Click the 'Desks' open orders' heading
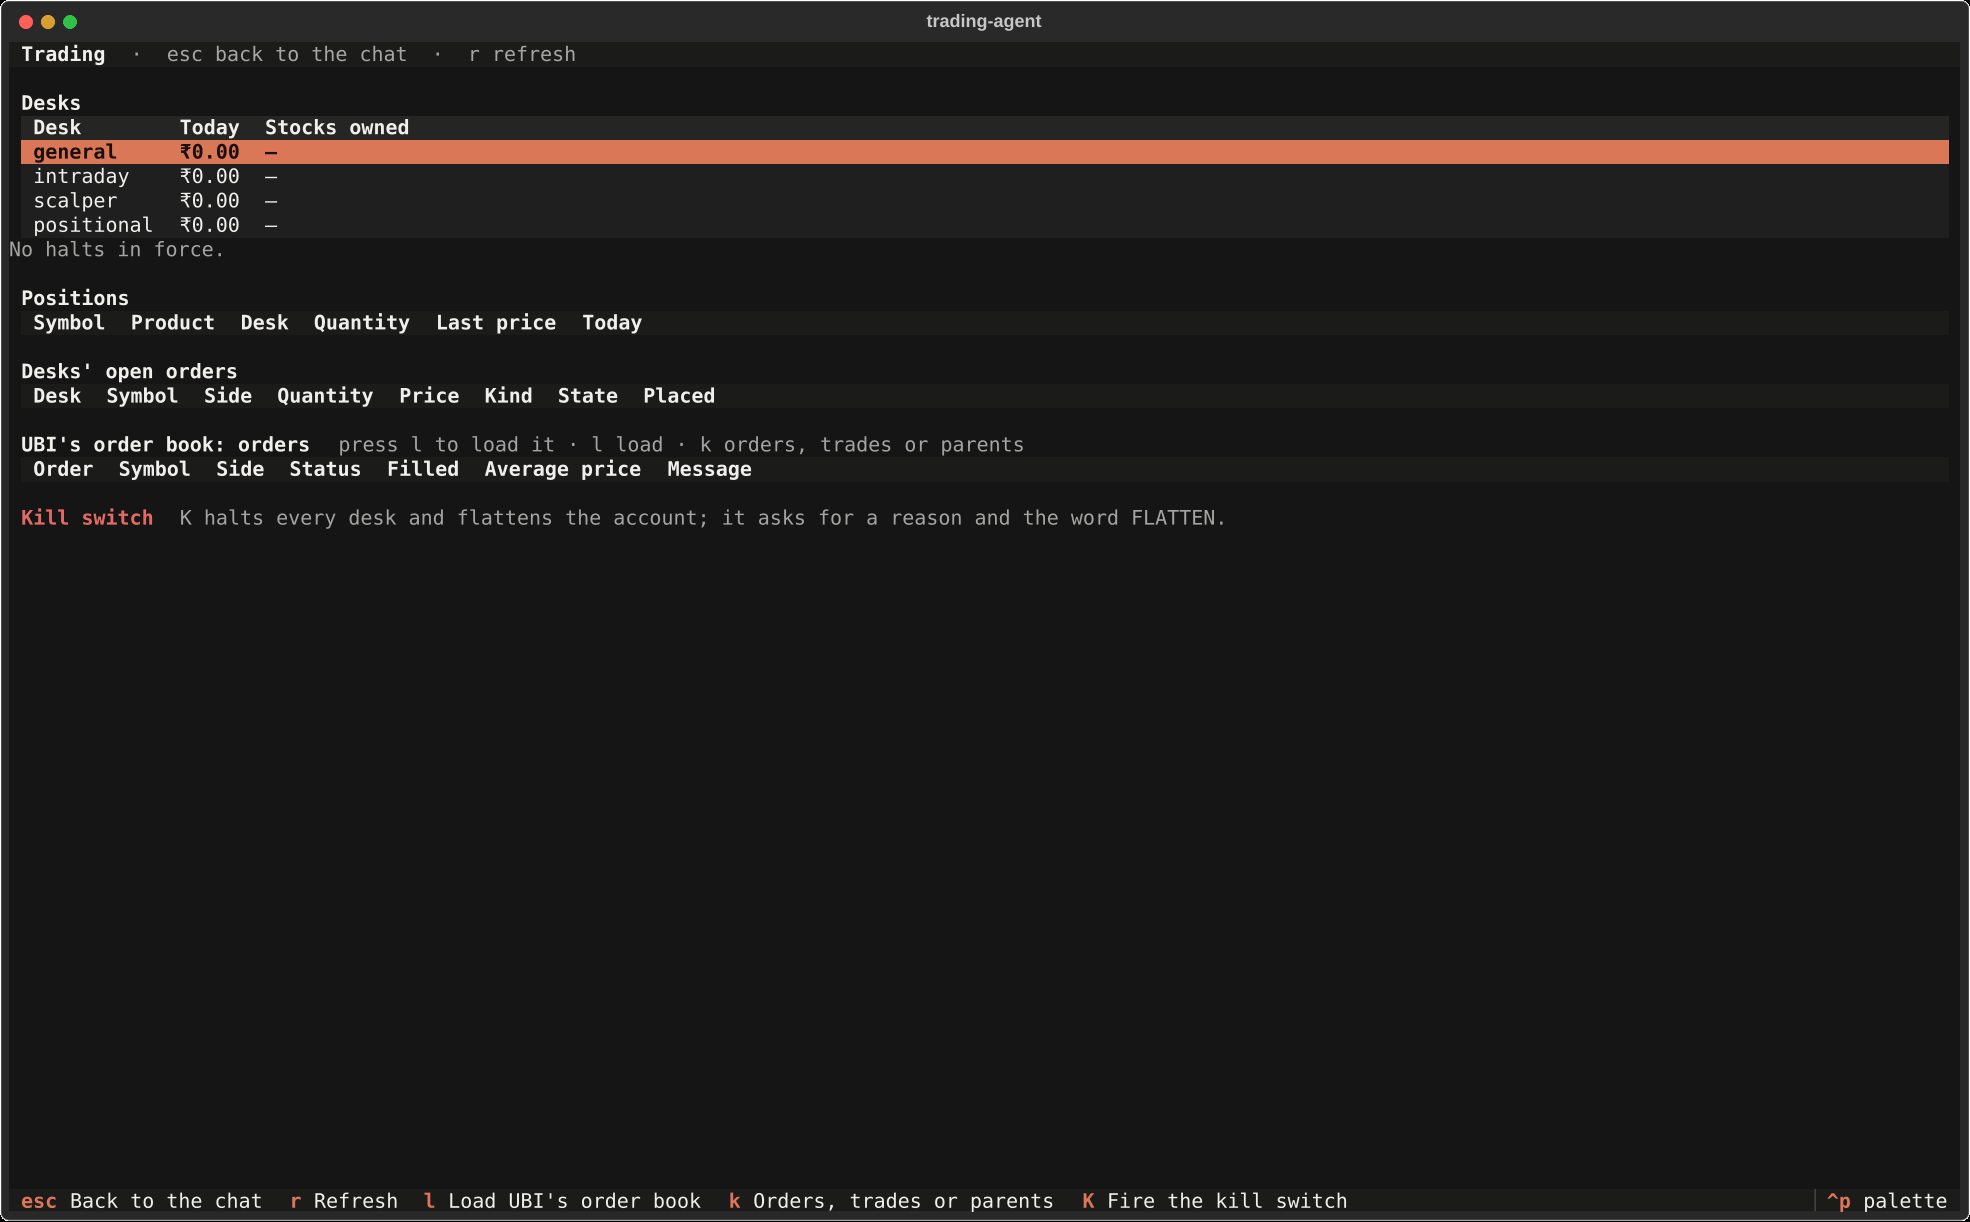1970x1222 pixels. 130,372
